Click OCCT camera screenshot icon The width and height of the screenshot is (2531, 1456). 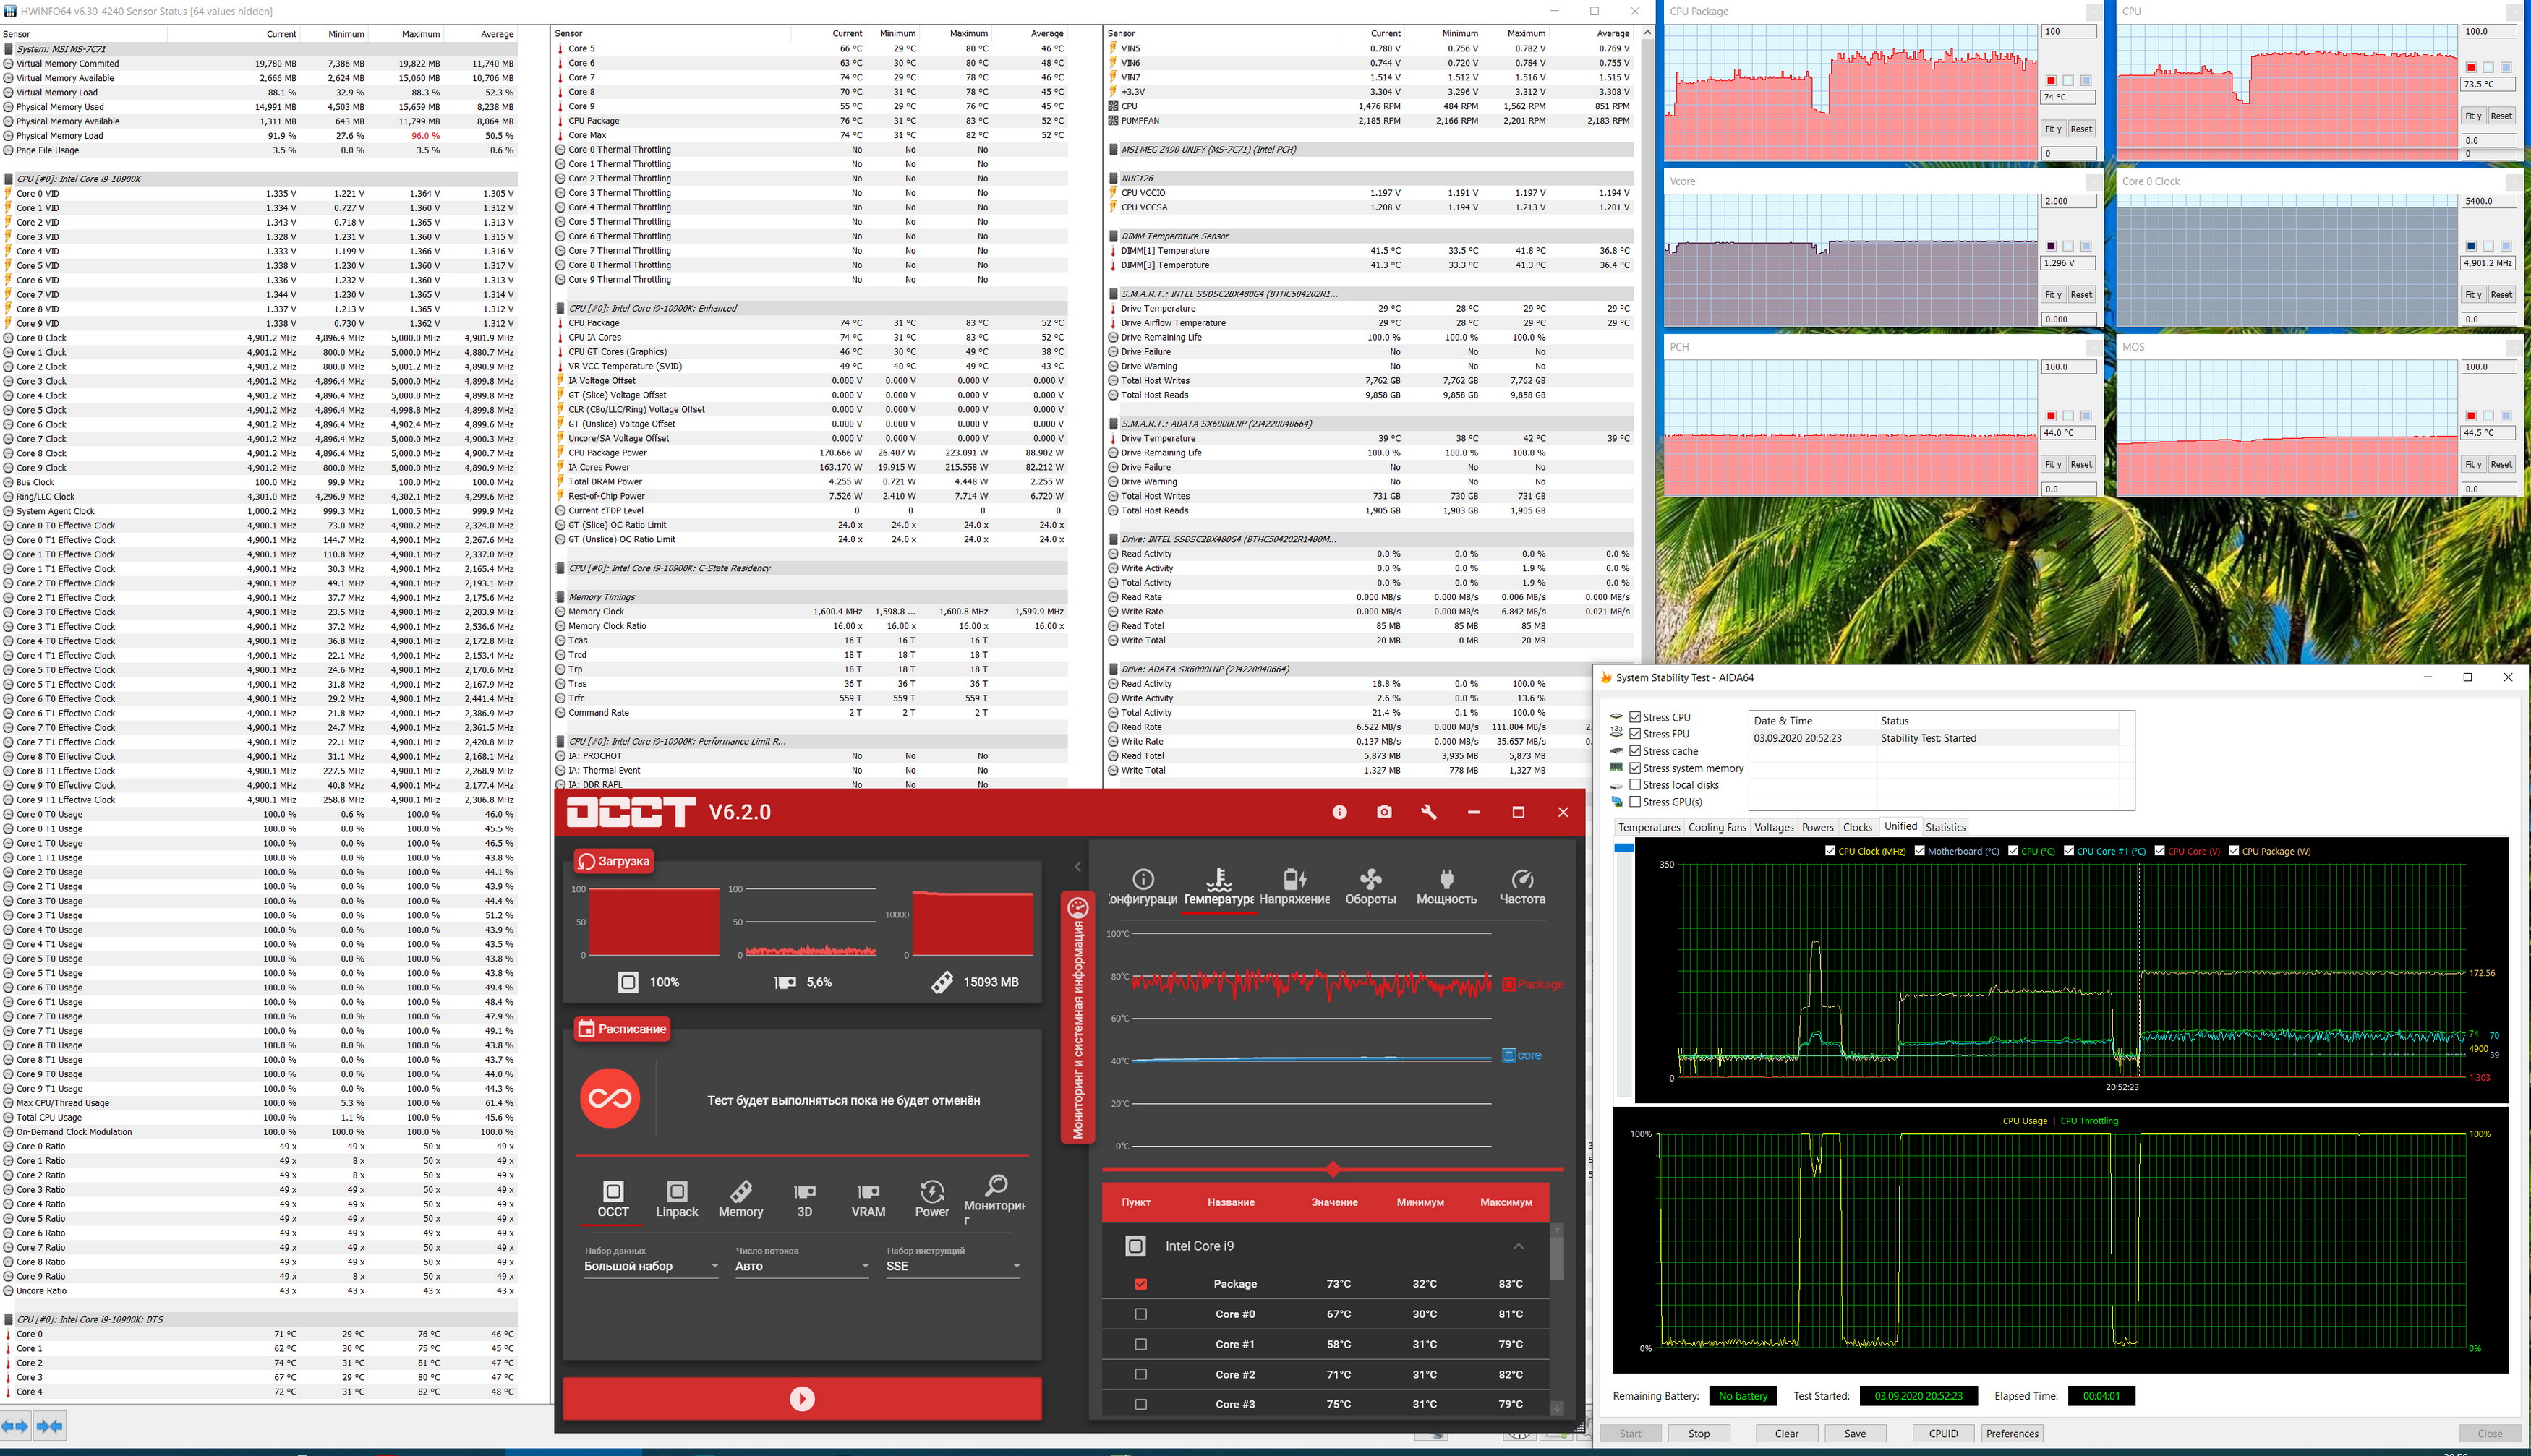pyautogui.click(x=1384, y=812)
